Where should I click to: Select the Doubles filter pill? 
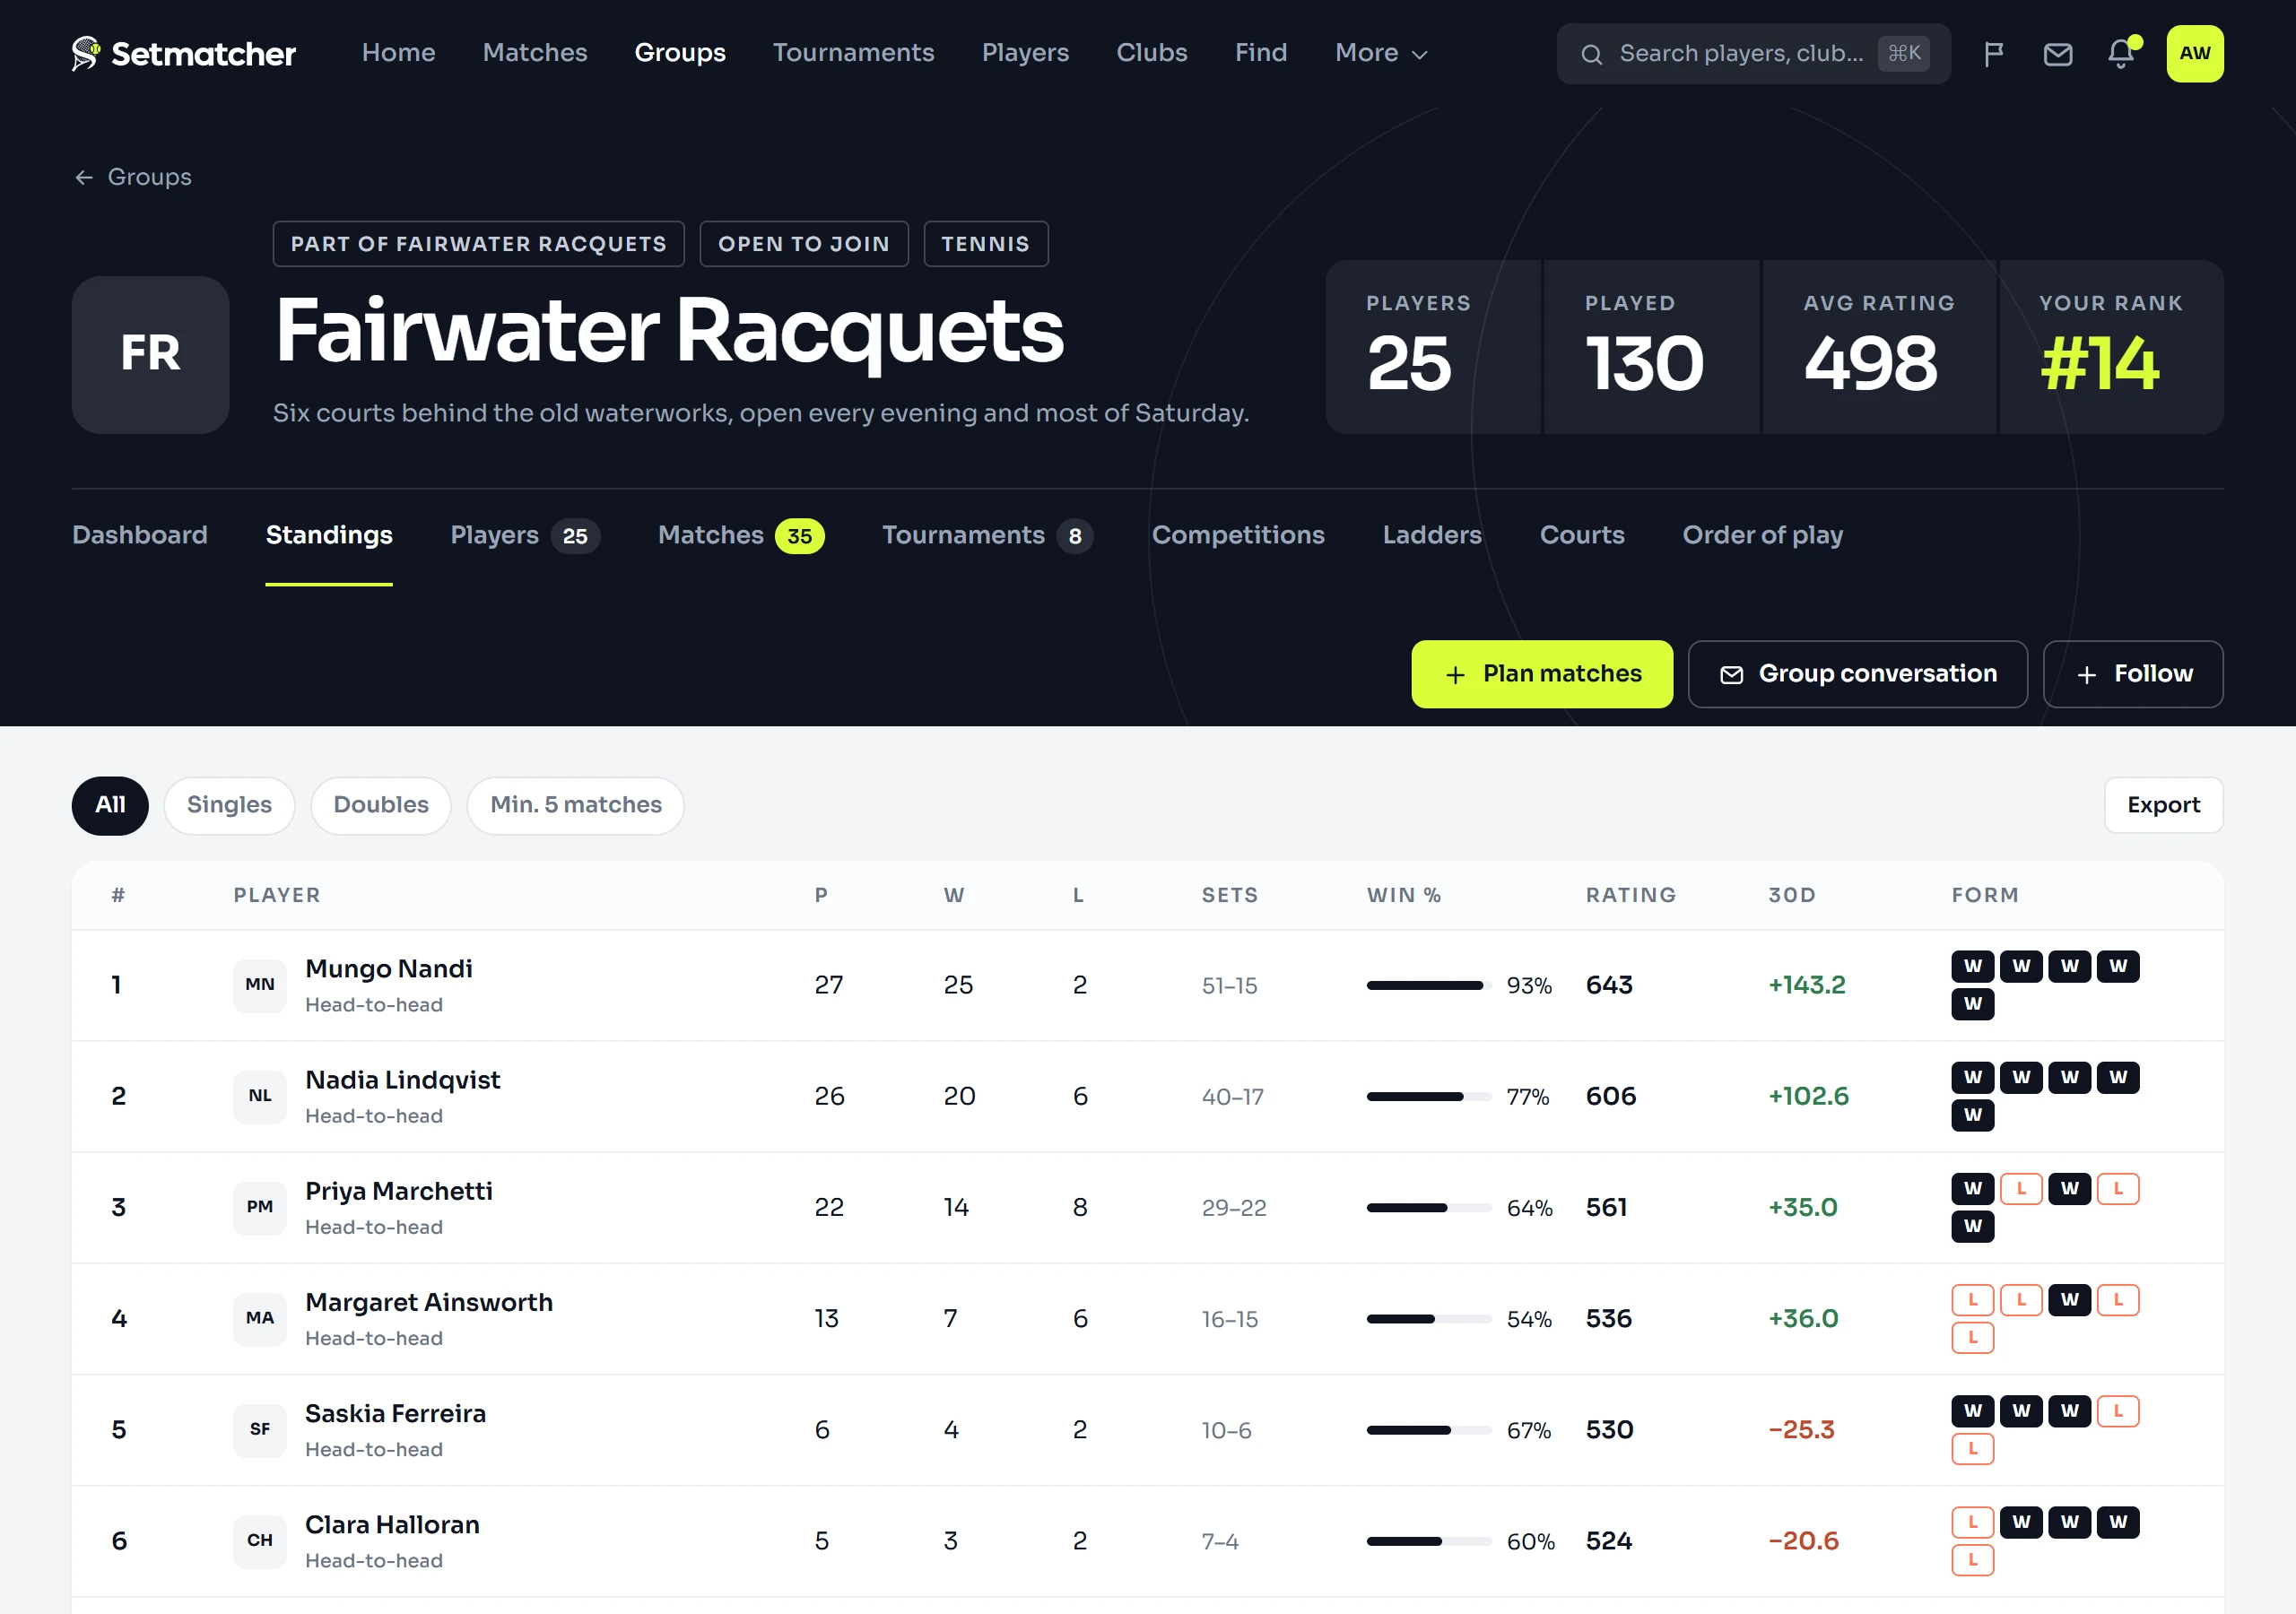381,805
